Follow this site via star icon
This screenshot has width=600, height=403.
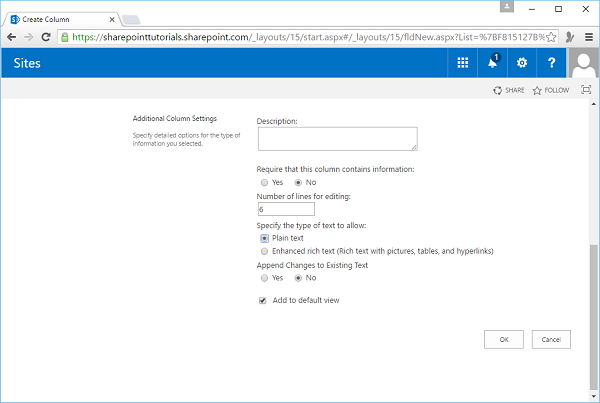pyautogui.click(x=550, y=90)
